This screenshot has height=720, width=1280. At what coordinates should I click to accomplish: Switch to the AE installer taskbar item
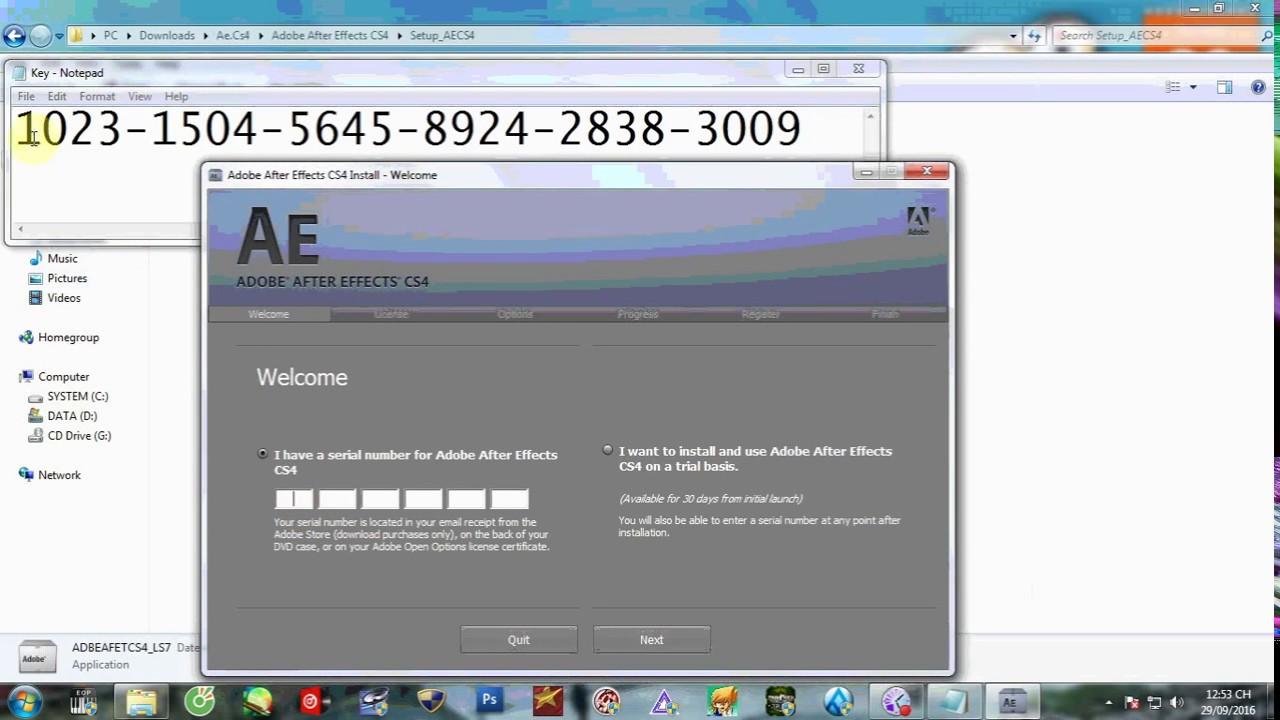(x=1011, y=702)
